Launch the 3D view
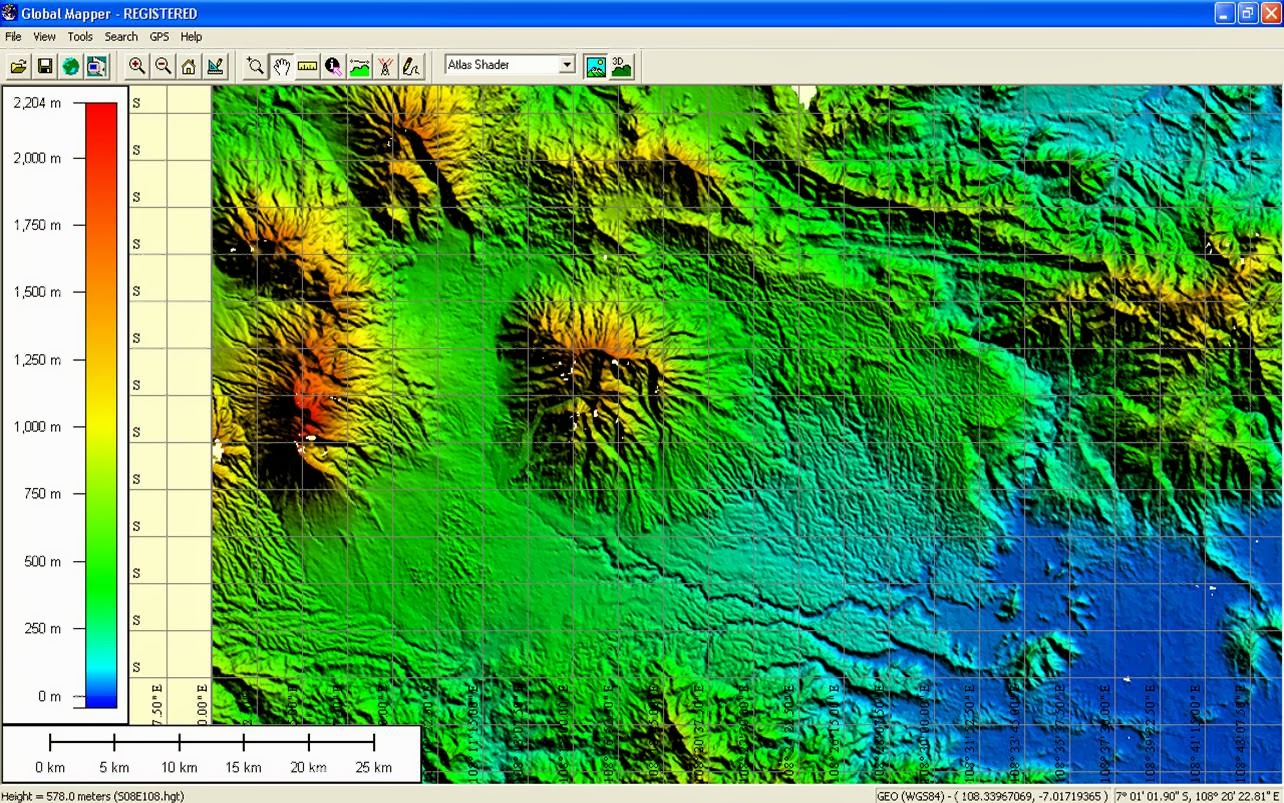Screen dimensions: 1284x803 click(x=621, y=66)
